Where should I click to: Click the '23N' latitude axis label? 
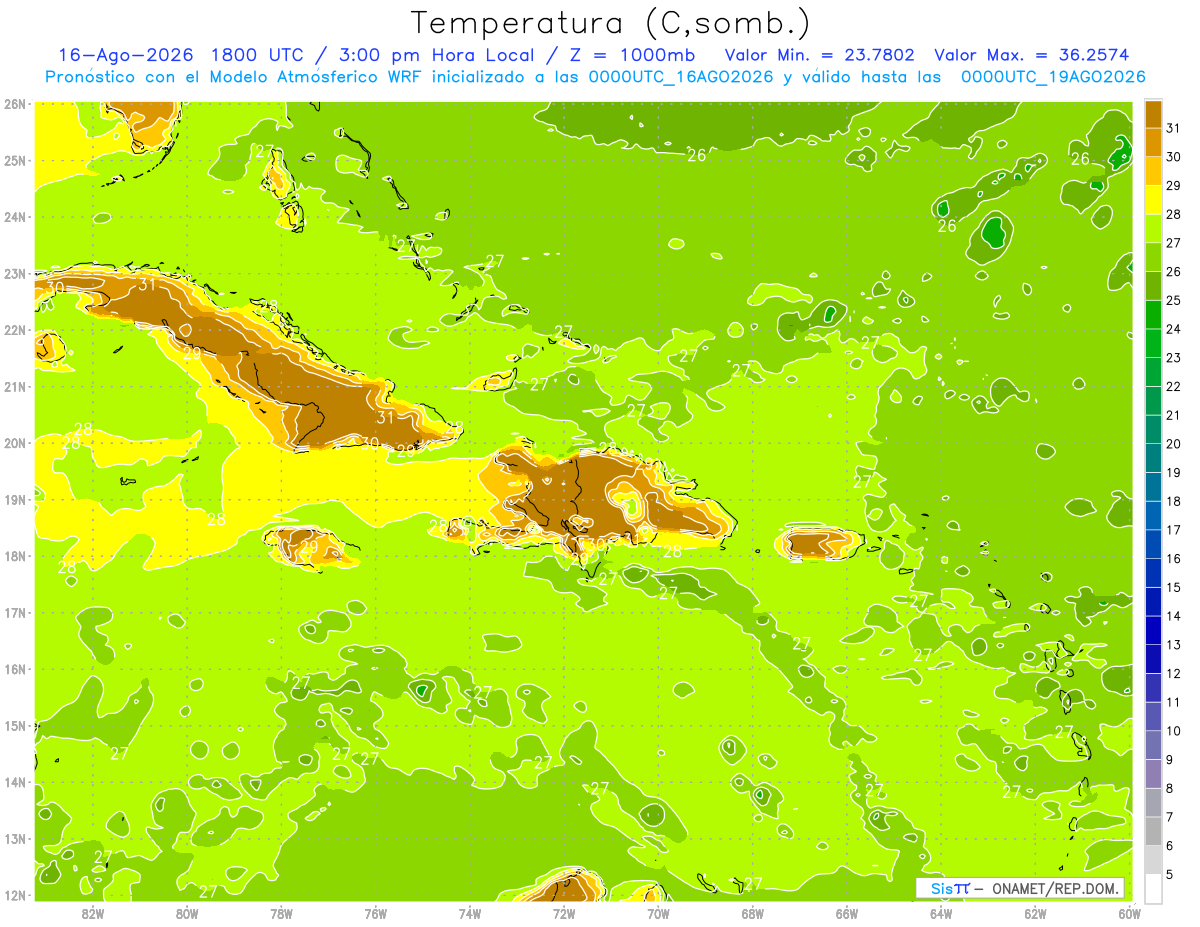click(x=15, y=273)
